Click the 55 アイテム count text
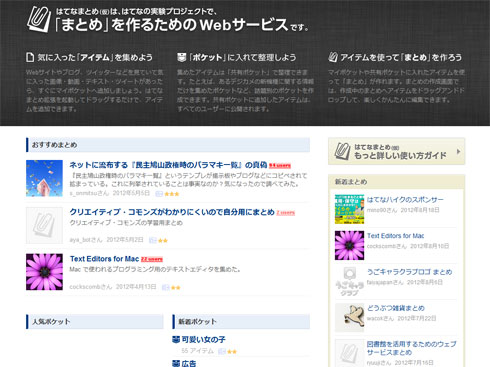The image size is (490, 367). (197, 351)
